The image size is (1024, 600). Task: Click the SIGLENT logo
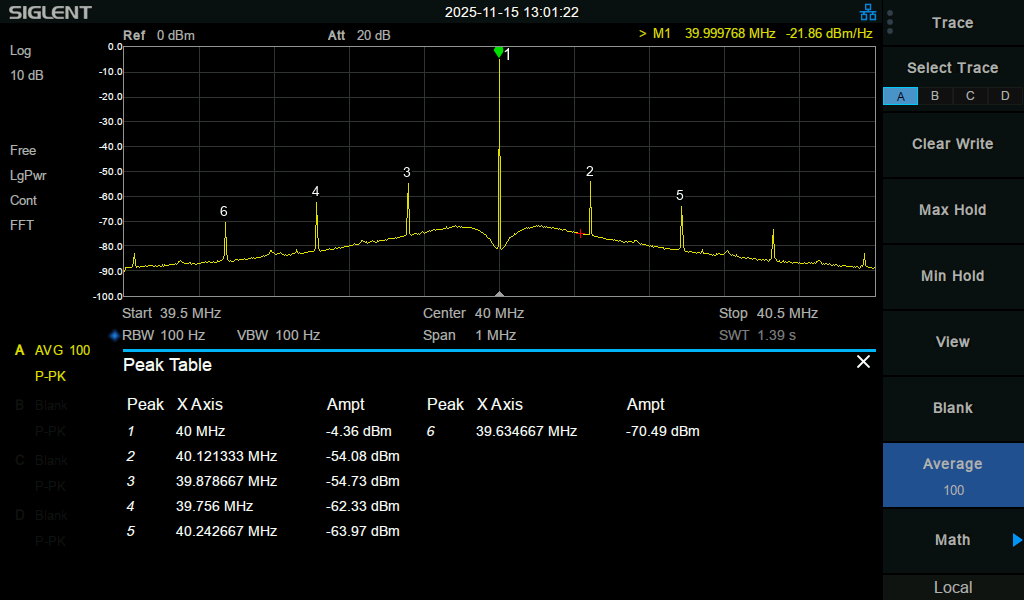50,12
